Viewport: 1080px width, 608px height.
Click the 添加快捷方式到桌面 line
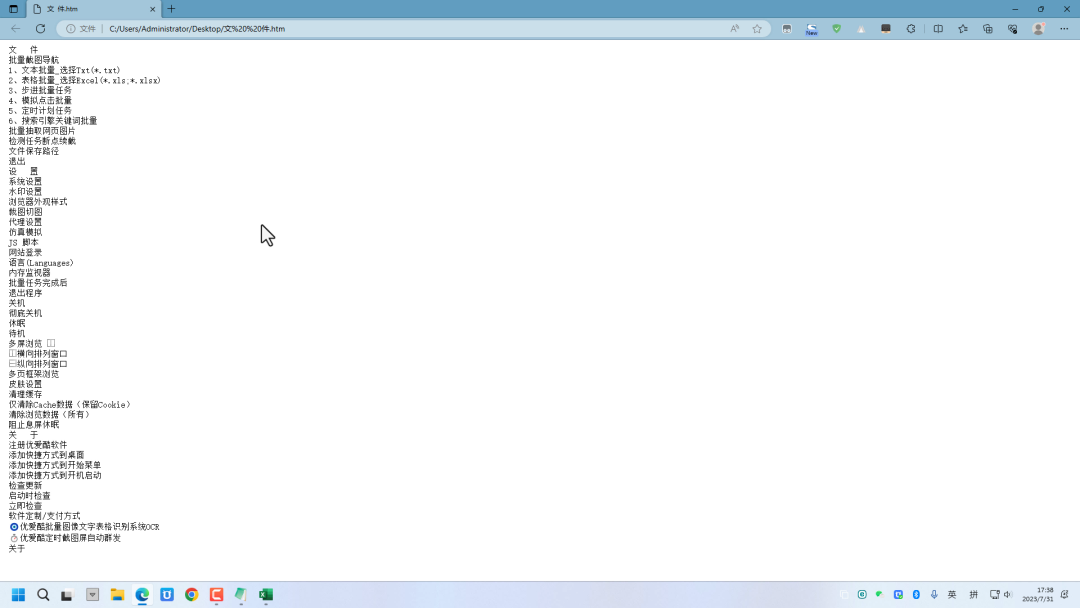coord(46,455)
